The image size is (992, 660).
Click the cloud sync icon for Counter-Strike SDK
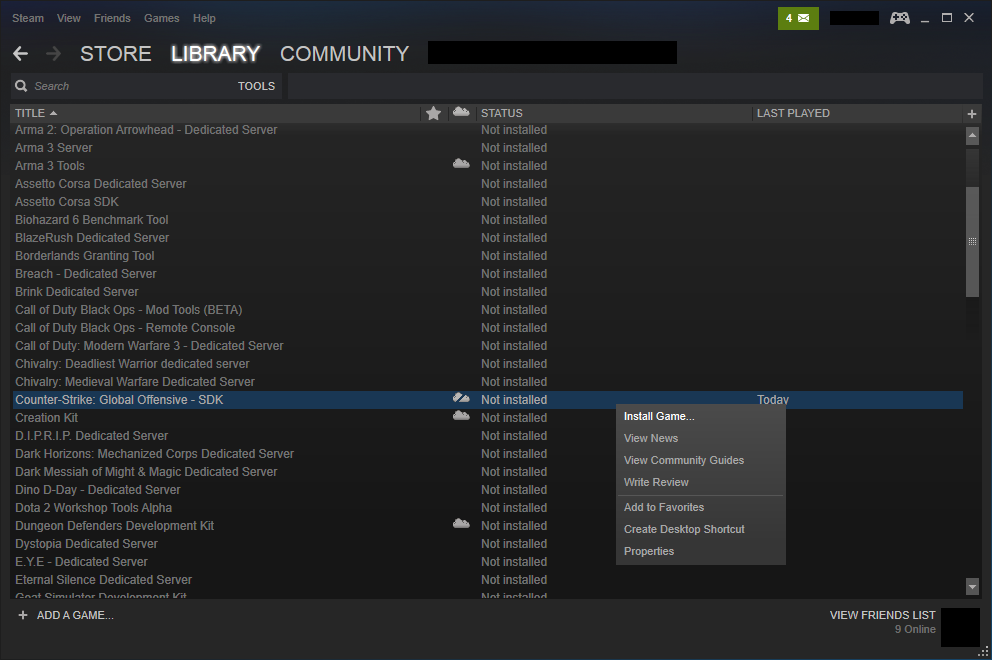point(461,398)
